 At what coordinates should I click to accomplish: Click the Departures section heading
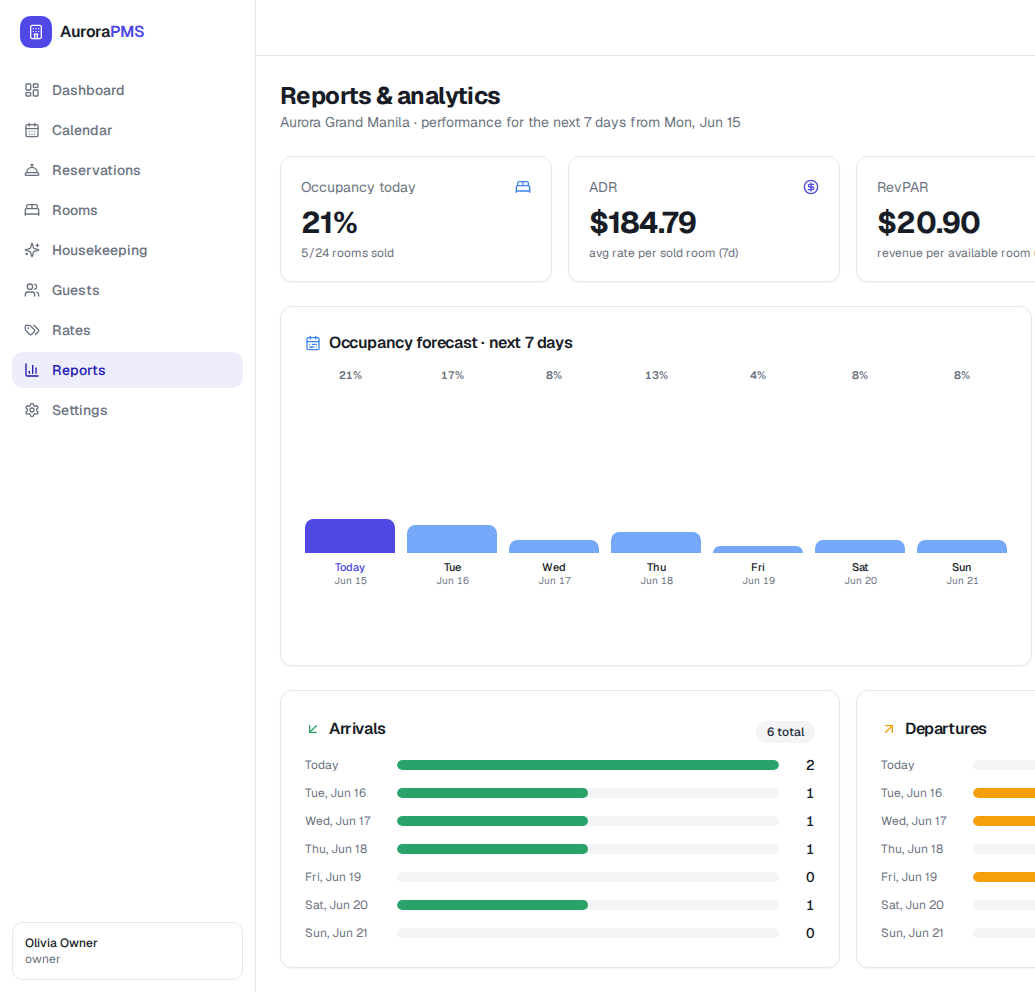click(x=945, y=729)
